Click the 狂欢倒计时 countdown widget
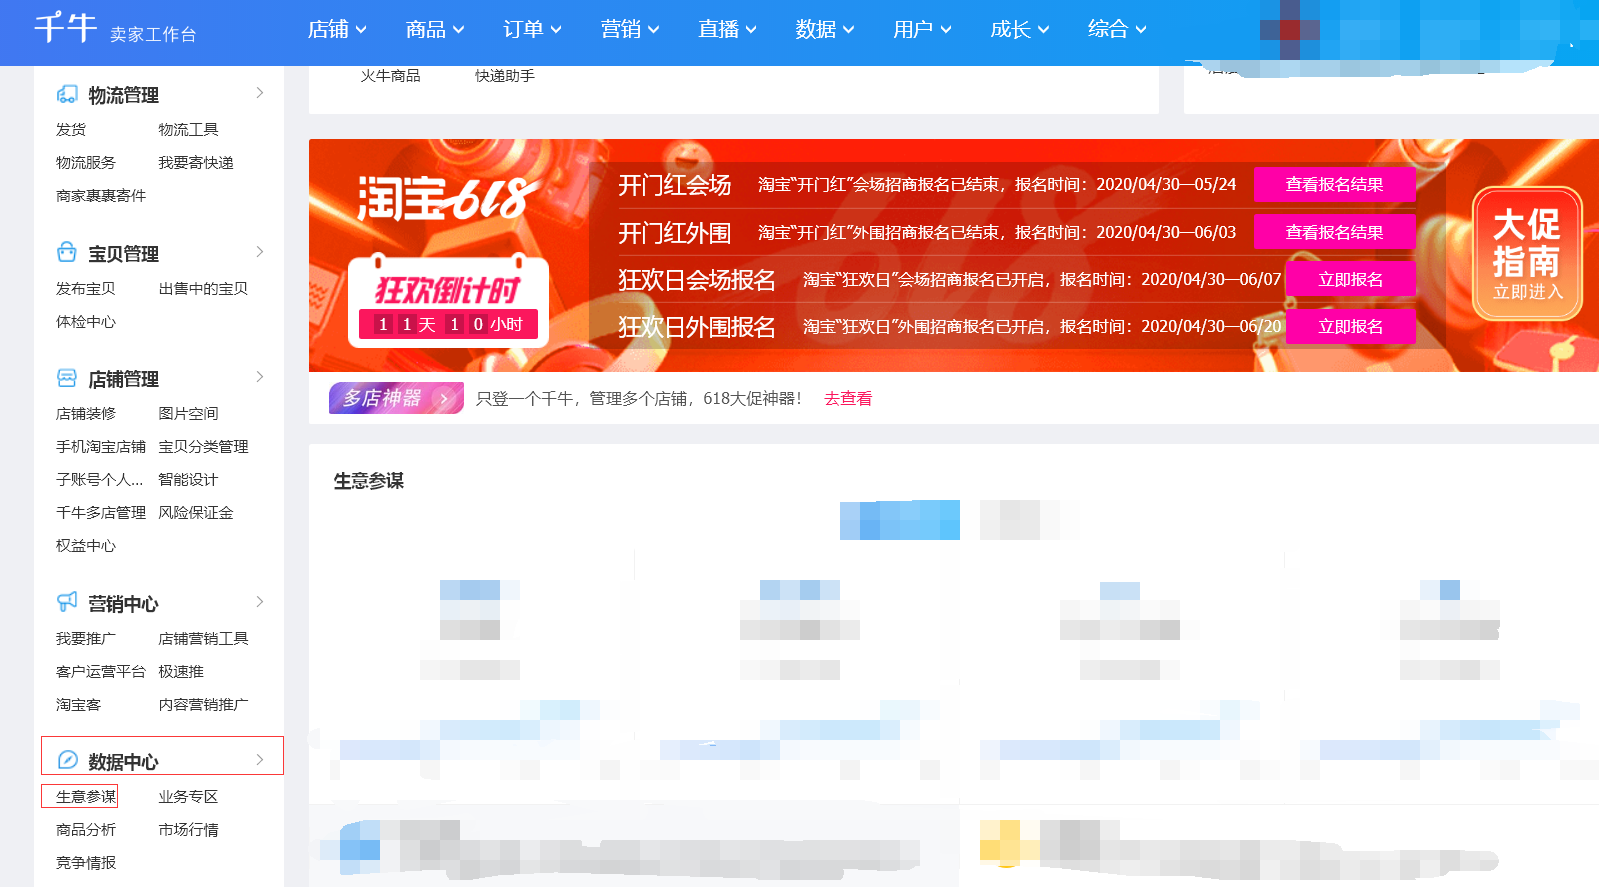This screenshot has height=887, width=1599. tap(448, 301)
